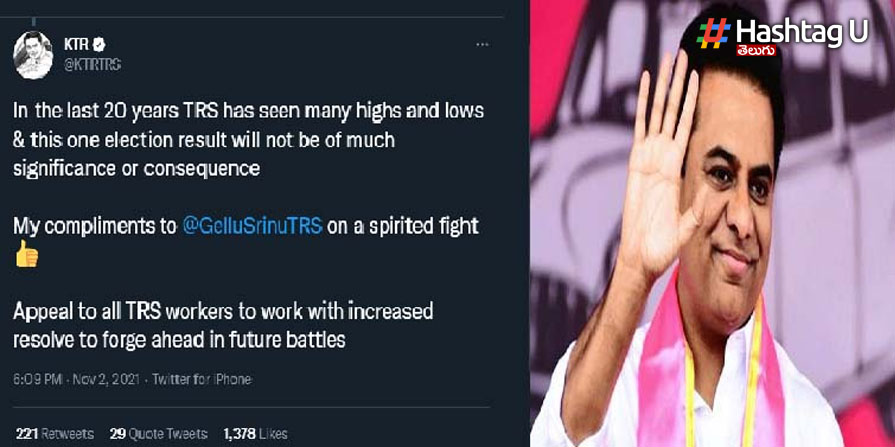Click the tweet's first paragraph text
This screenshot has width=895, height=447.
pos(248,139)
